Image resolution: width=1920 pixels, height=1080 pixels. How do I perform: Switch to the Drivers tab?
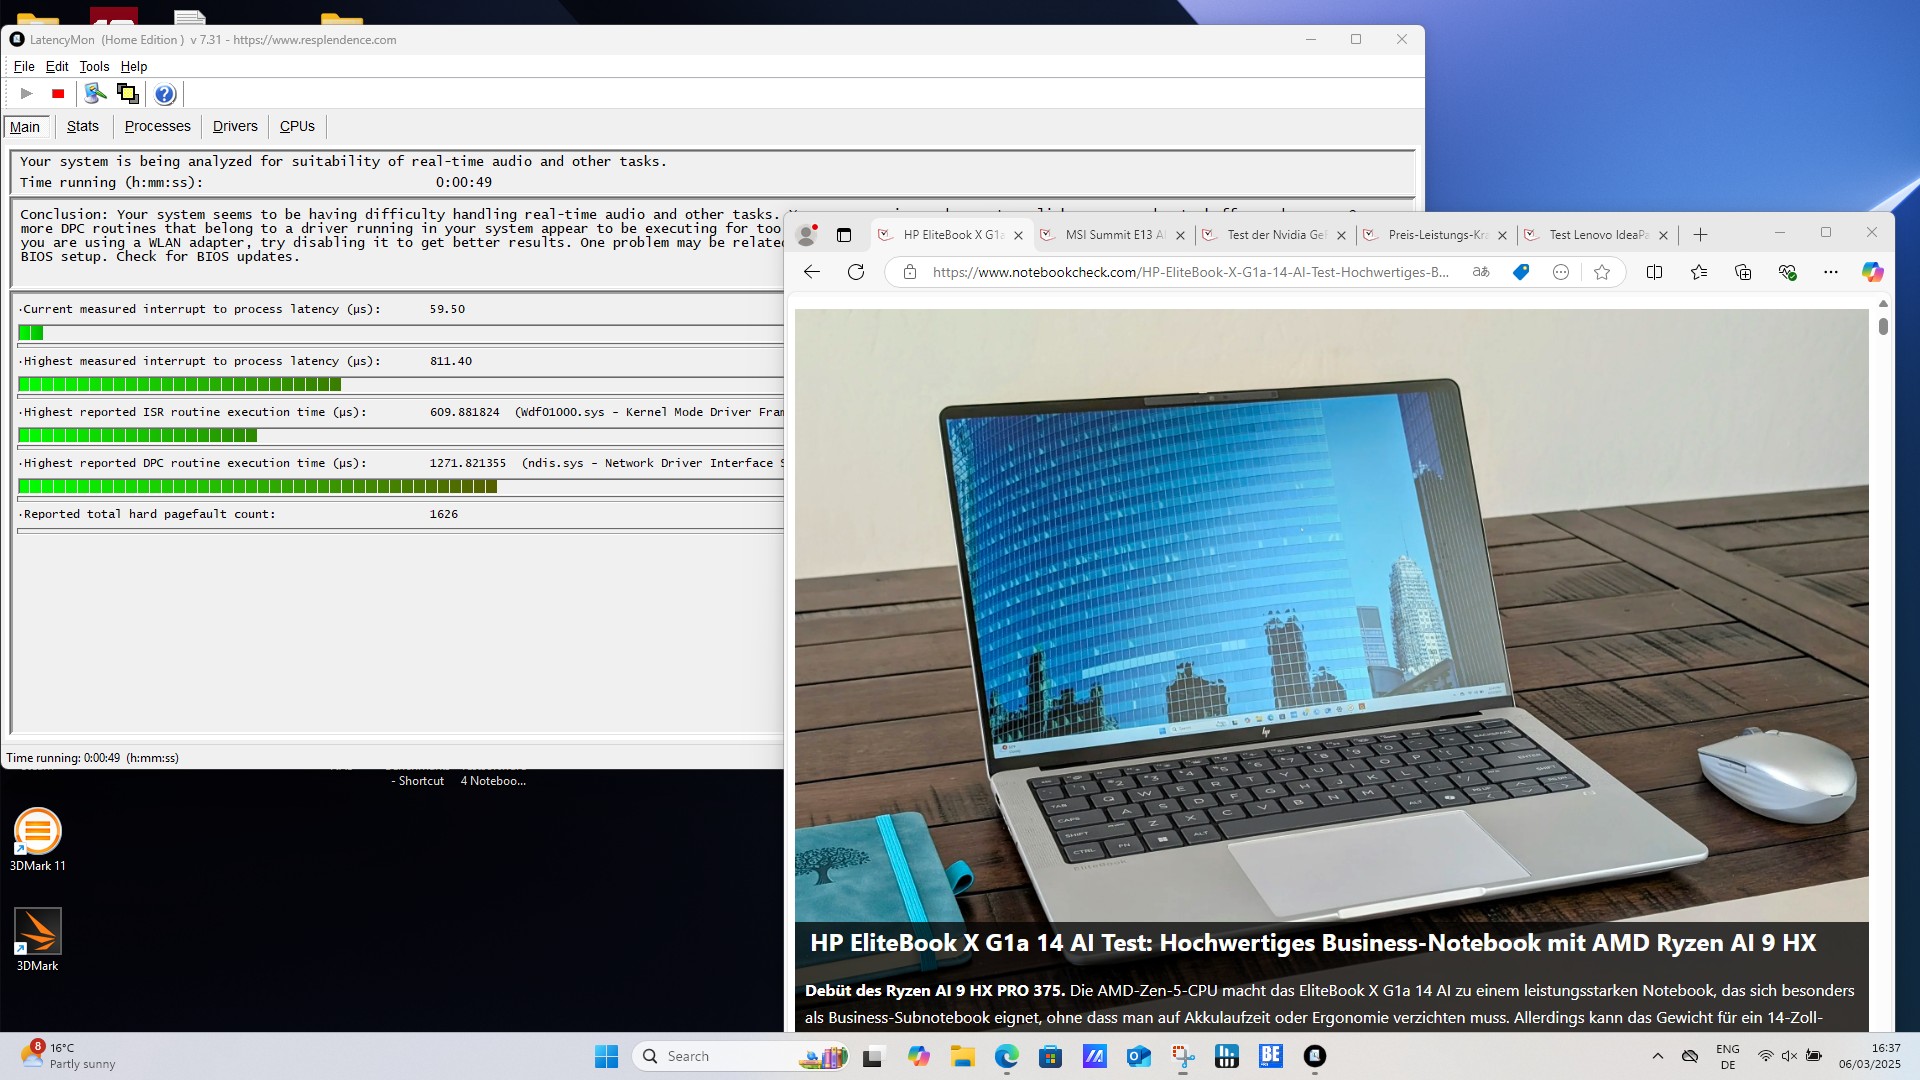[x=235, y=126]
